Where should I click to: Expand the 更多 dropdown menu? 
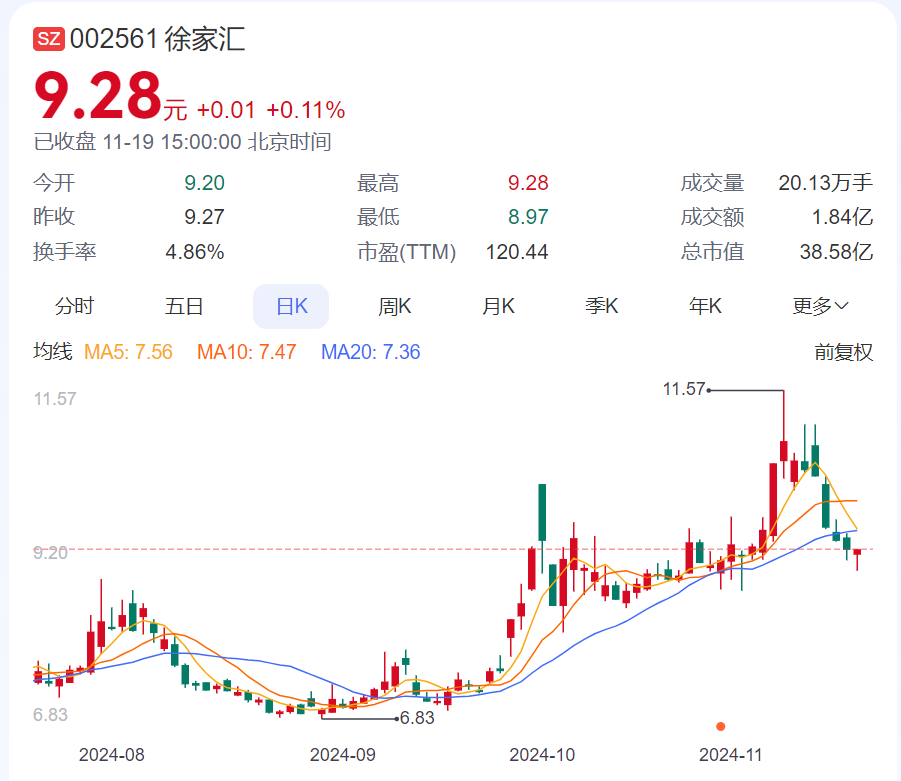coord(821,306)
